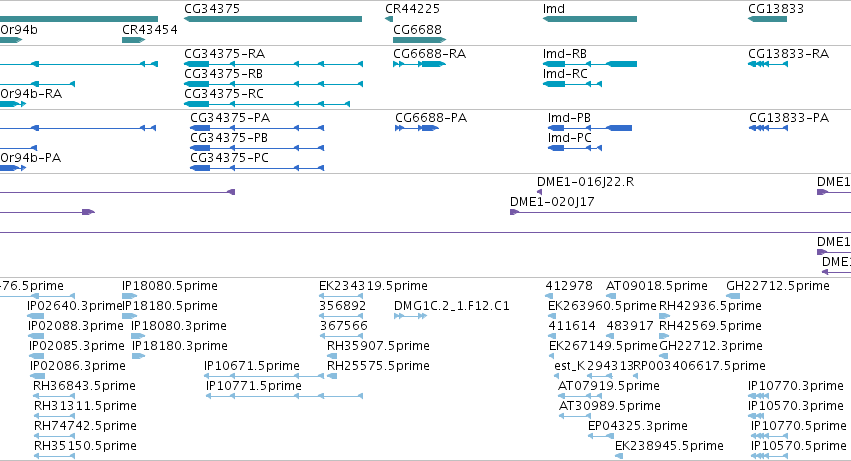Image resolution: width=851 pixels, height=461 pixels.
Task: Click EST RH35907.5prime
Action: [x=378, y=346]
